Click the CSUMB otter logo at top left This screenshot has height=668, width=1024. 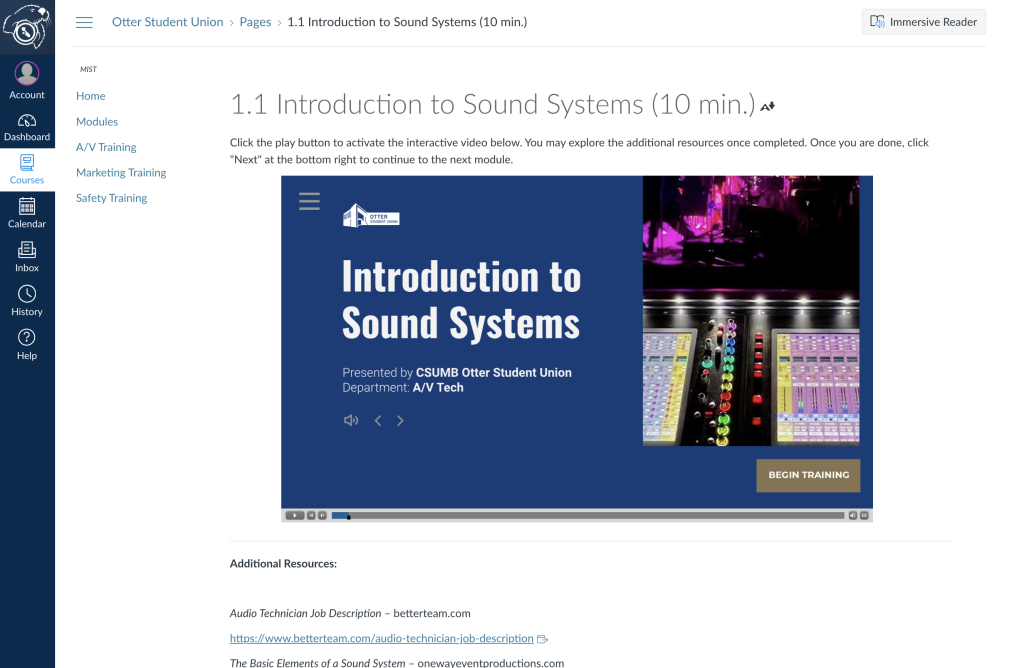[27, 27]
